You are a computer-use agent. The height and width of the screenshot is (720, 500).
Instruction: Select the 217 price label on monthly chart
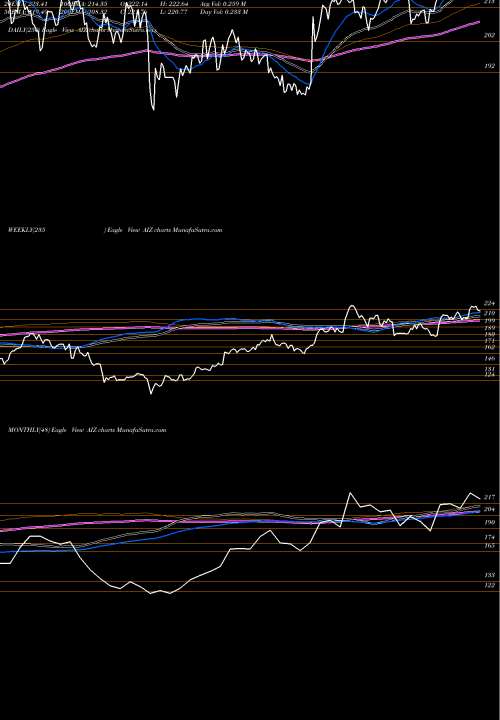point(489,497)
